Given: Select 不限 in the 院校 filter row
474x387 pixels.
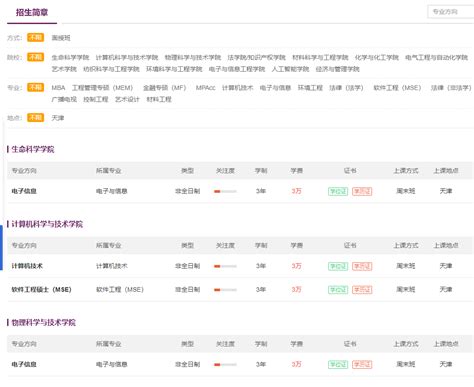Looking at the screenshot, I should tap(35, 57).
